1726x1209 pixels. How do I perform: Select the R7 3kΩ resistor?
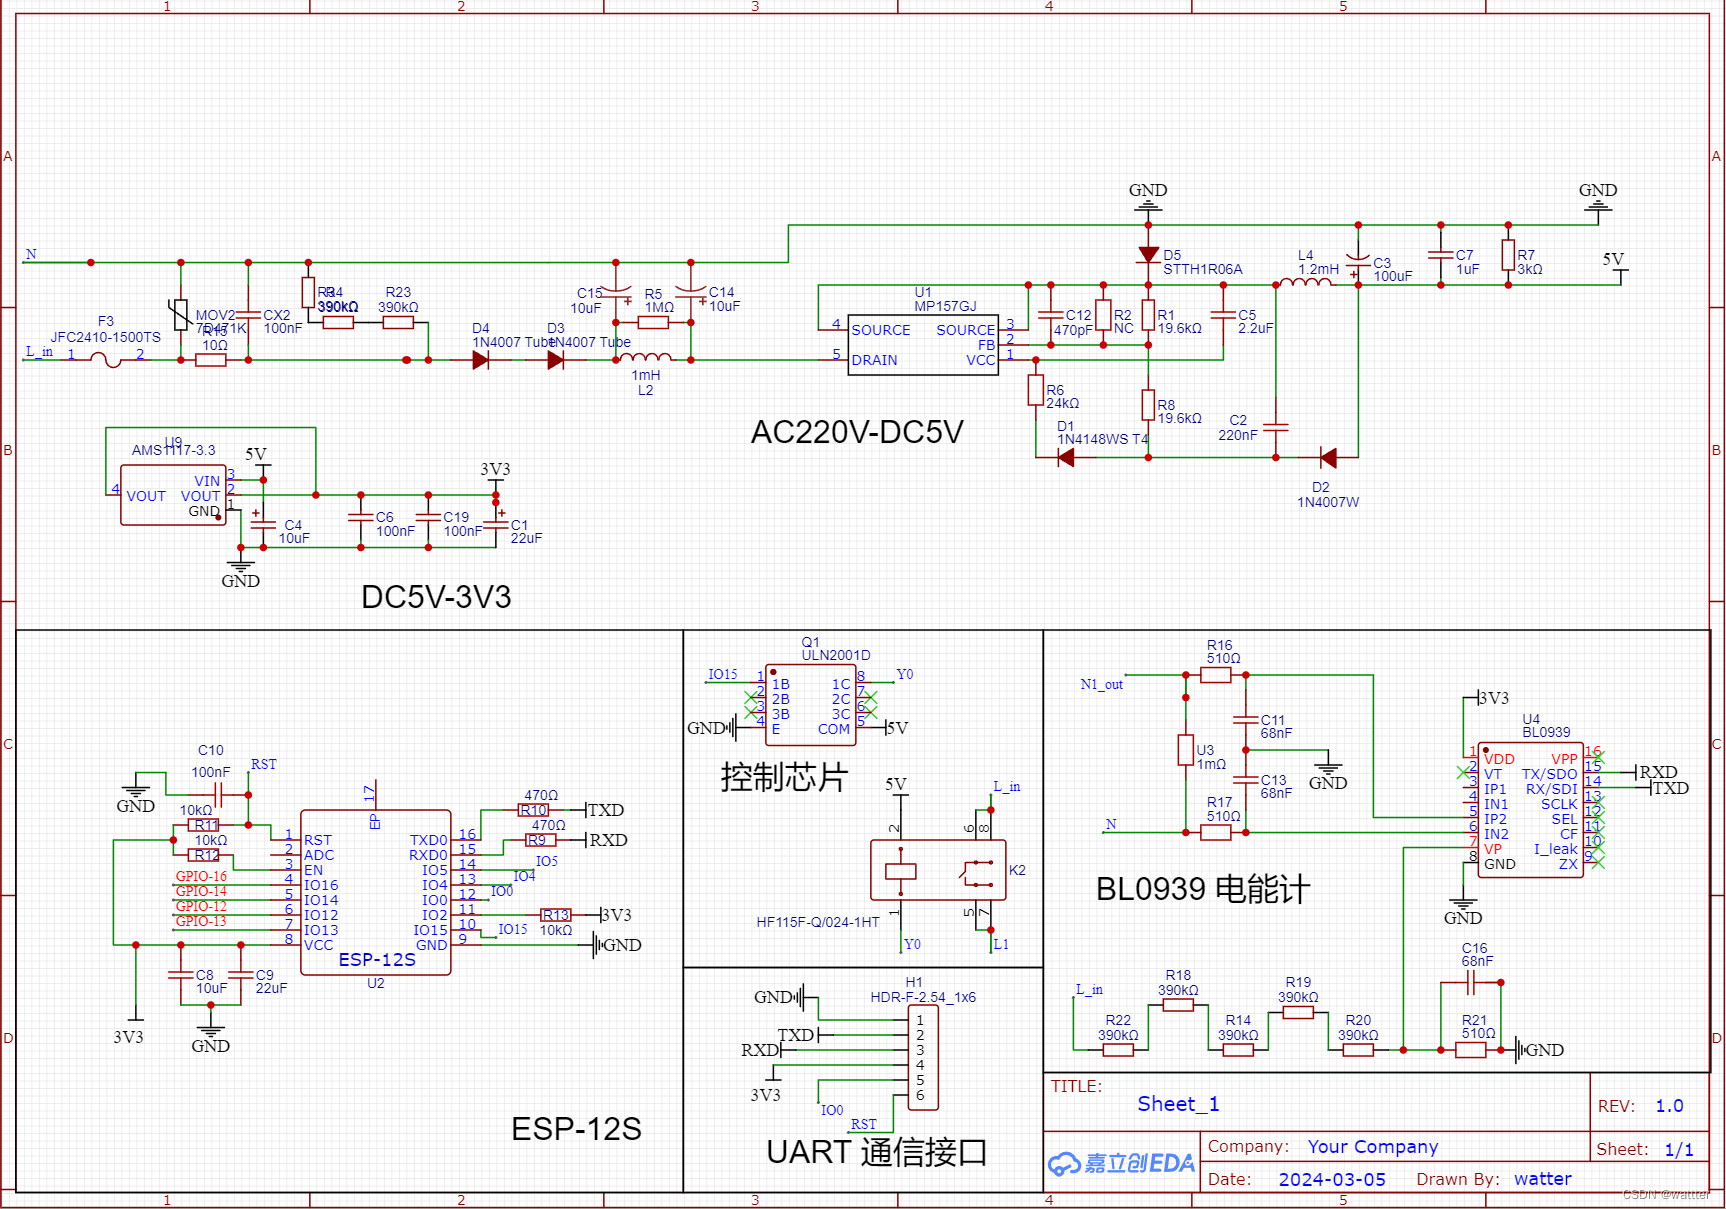(x=1508, y=255)
